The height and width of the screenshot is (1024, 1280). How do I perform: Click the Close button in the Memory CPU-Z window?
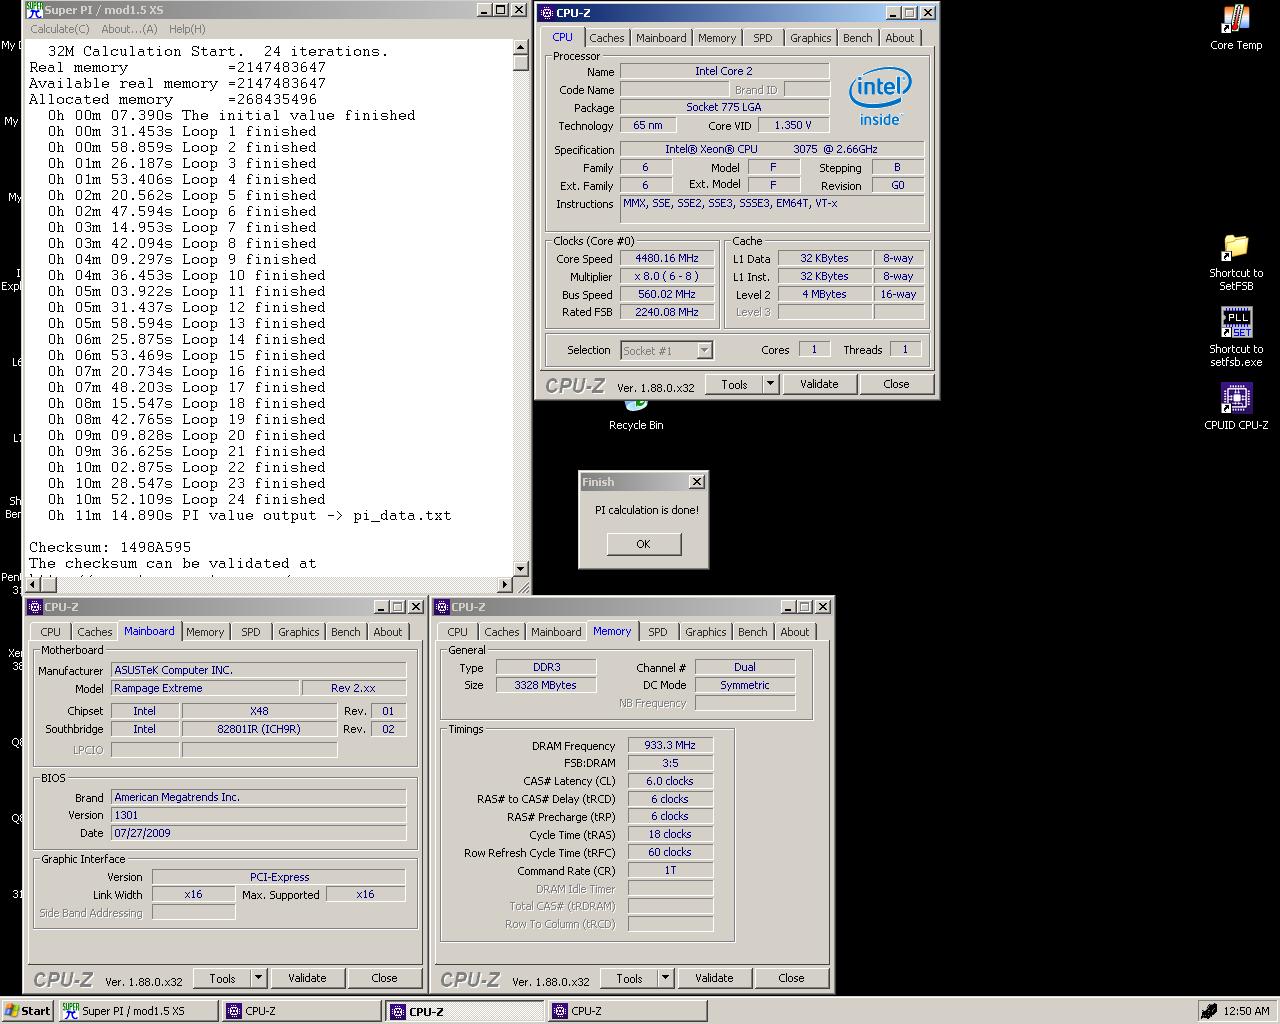point(791,978)
